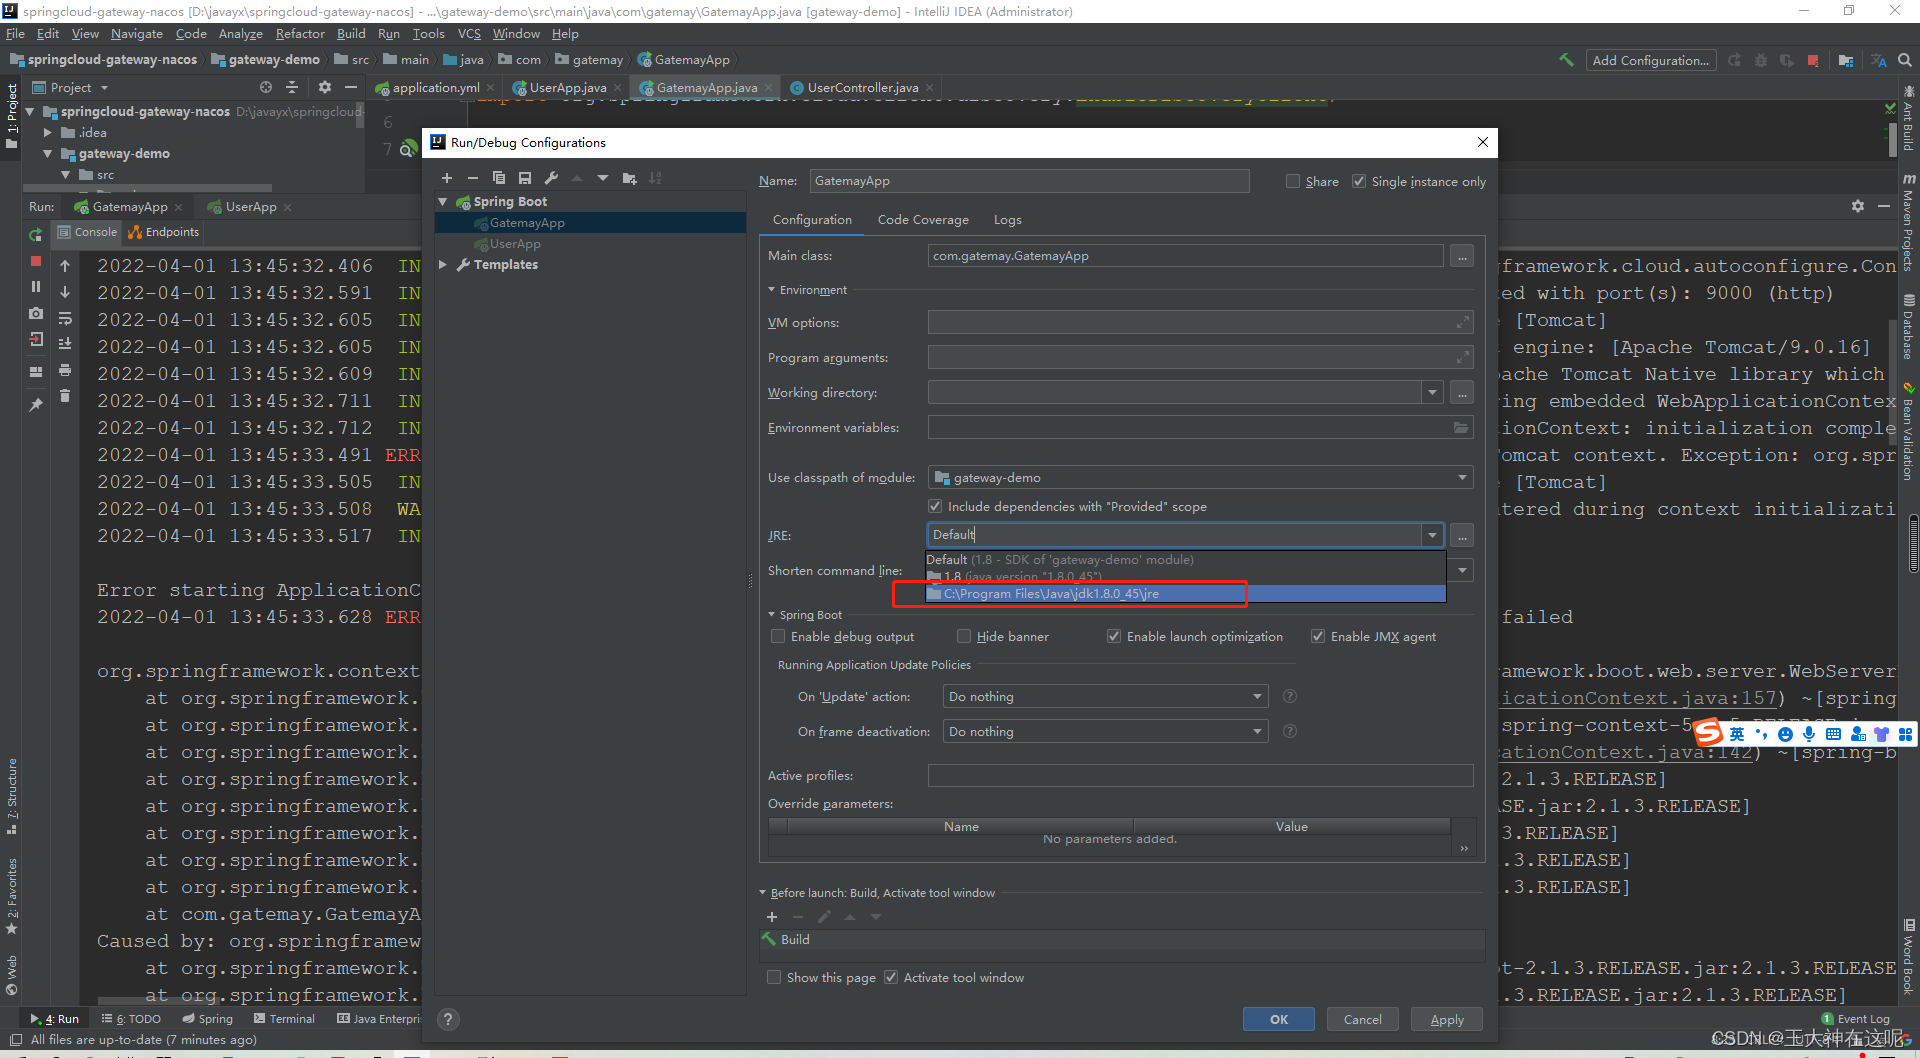Browse JRE path with ellipsis button
Image resolution: width=1920 pixels, height=1058 pixels.
click(1462, 536)
